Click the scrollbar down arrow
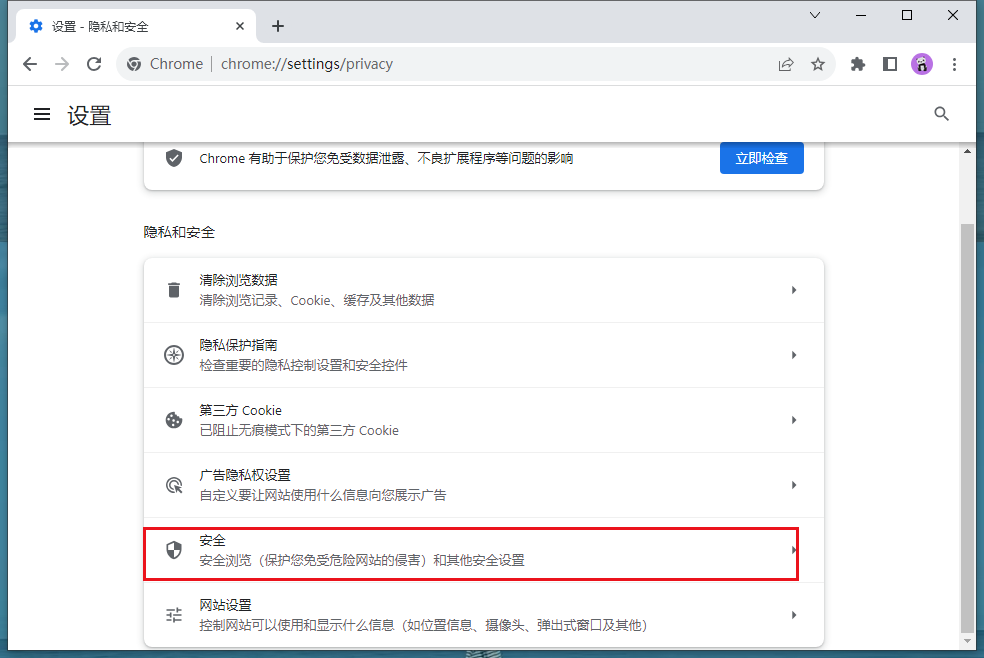The width and height of the screenshot is (984, 658). (967, 641)
